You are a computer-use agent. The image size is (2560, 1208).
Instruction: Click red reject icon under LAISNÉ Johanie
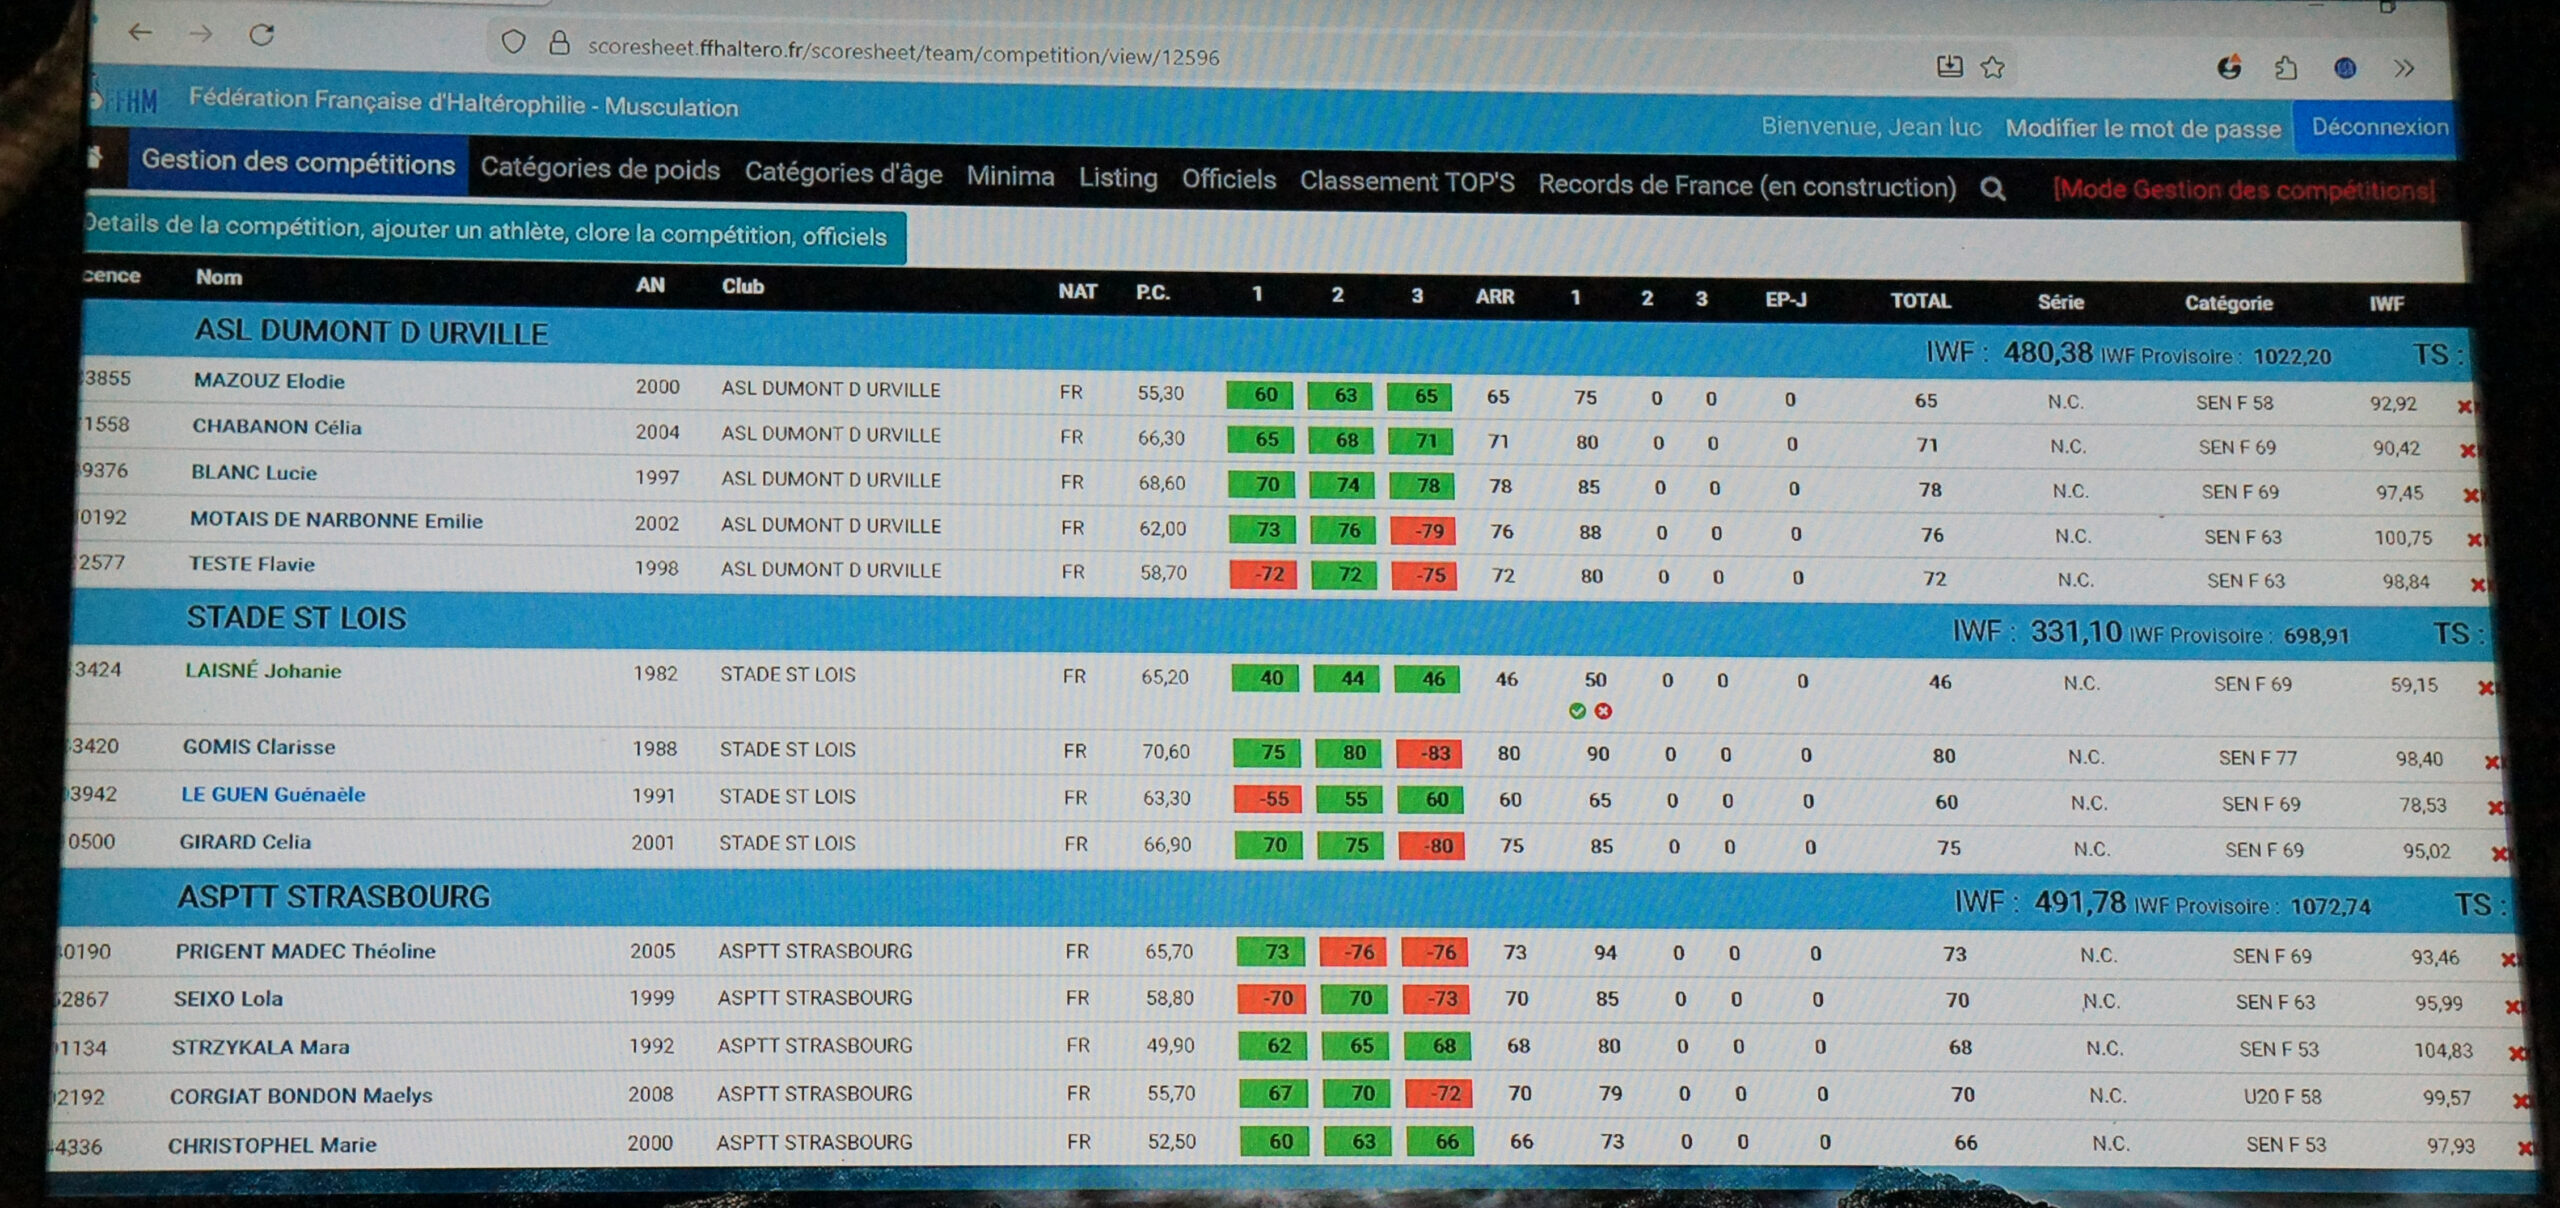click(1603, 711)
